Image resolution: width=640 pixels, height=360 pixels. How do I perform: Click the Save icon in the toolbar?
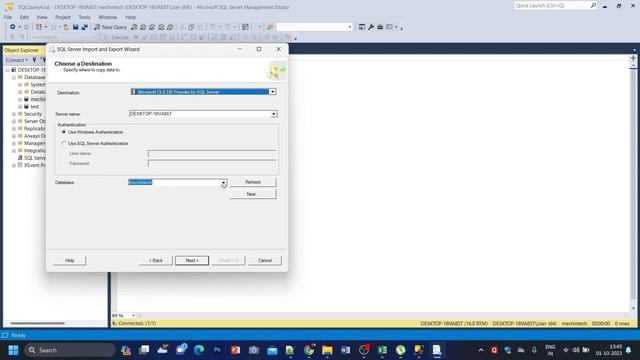pyautogui.click(x=76, y=27)
